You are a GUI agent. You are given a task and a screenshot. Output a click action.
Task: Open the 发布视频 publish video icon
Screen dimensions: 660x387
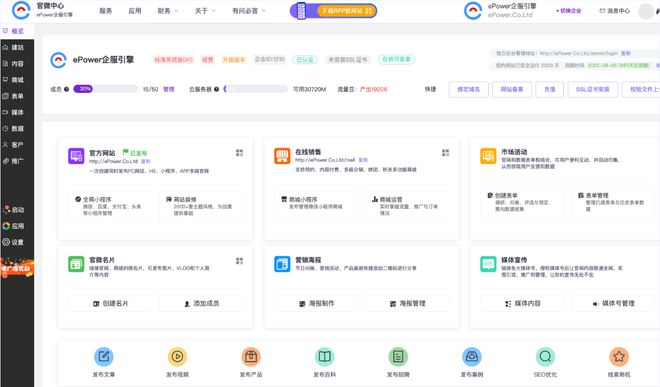[177, 357]
